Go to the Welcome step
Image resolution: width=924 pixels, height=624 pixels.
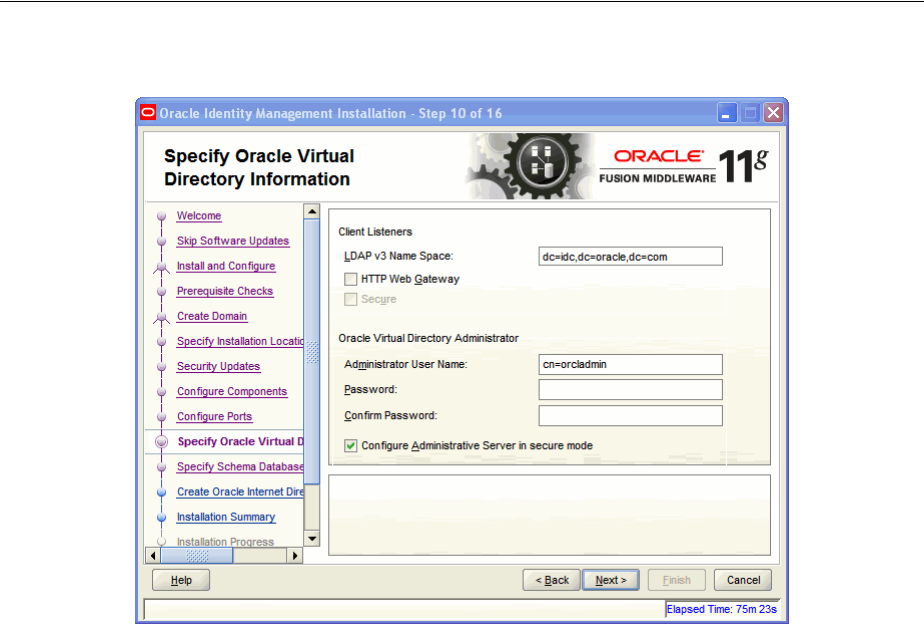click(199, 216)
